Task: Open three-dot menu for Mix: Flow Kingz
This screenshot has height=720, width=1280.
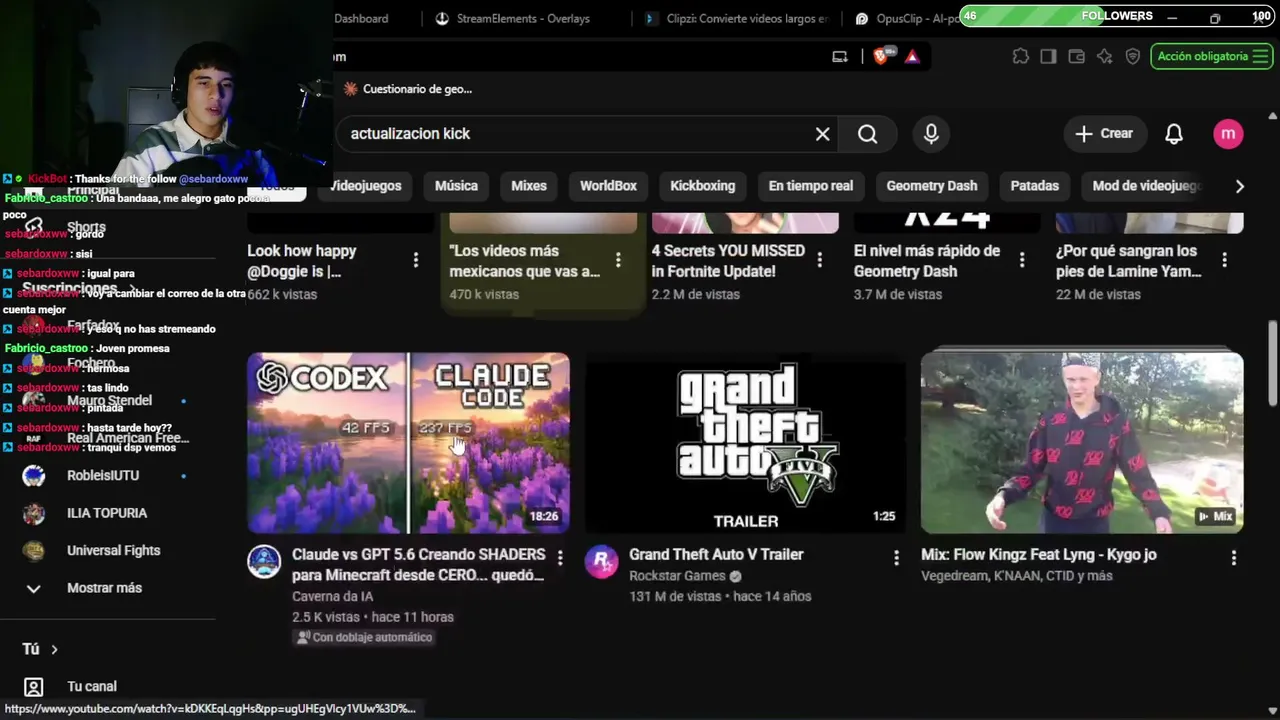Action: pos(1234,557)
